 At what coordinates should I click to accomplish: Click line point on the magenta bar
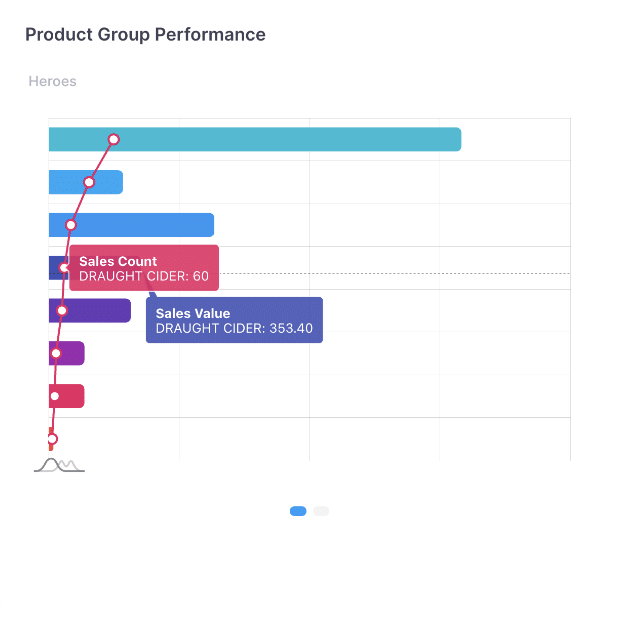[56, 353]
